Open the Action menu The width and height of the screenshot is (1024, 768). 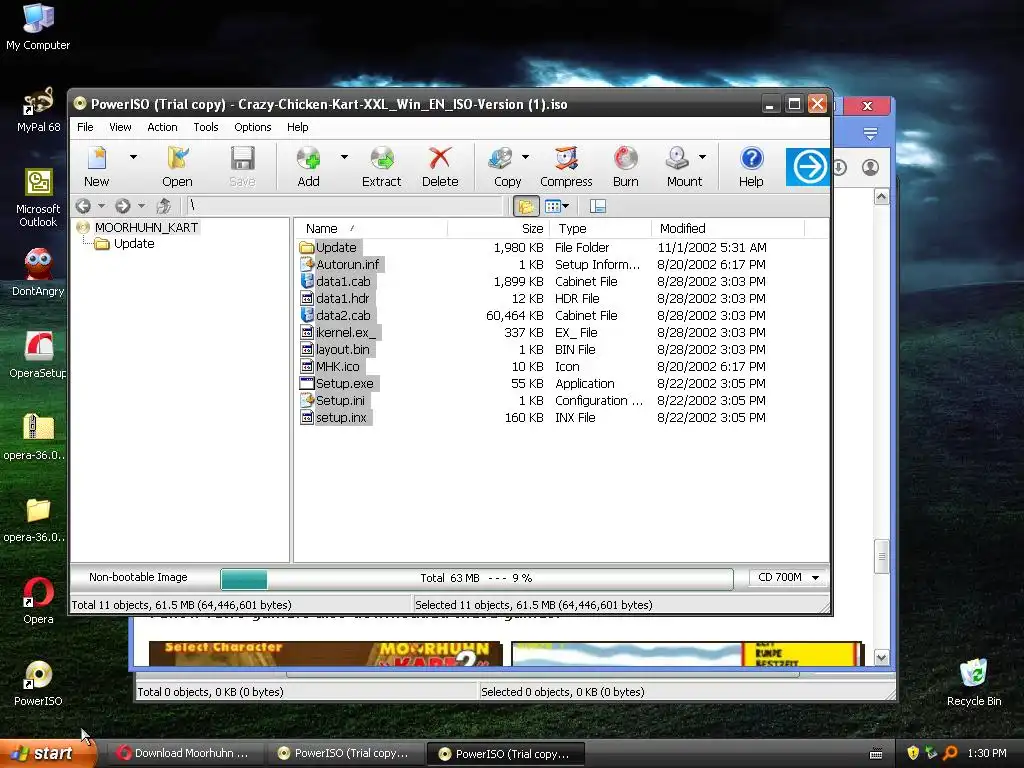162,127
